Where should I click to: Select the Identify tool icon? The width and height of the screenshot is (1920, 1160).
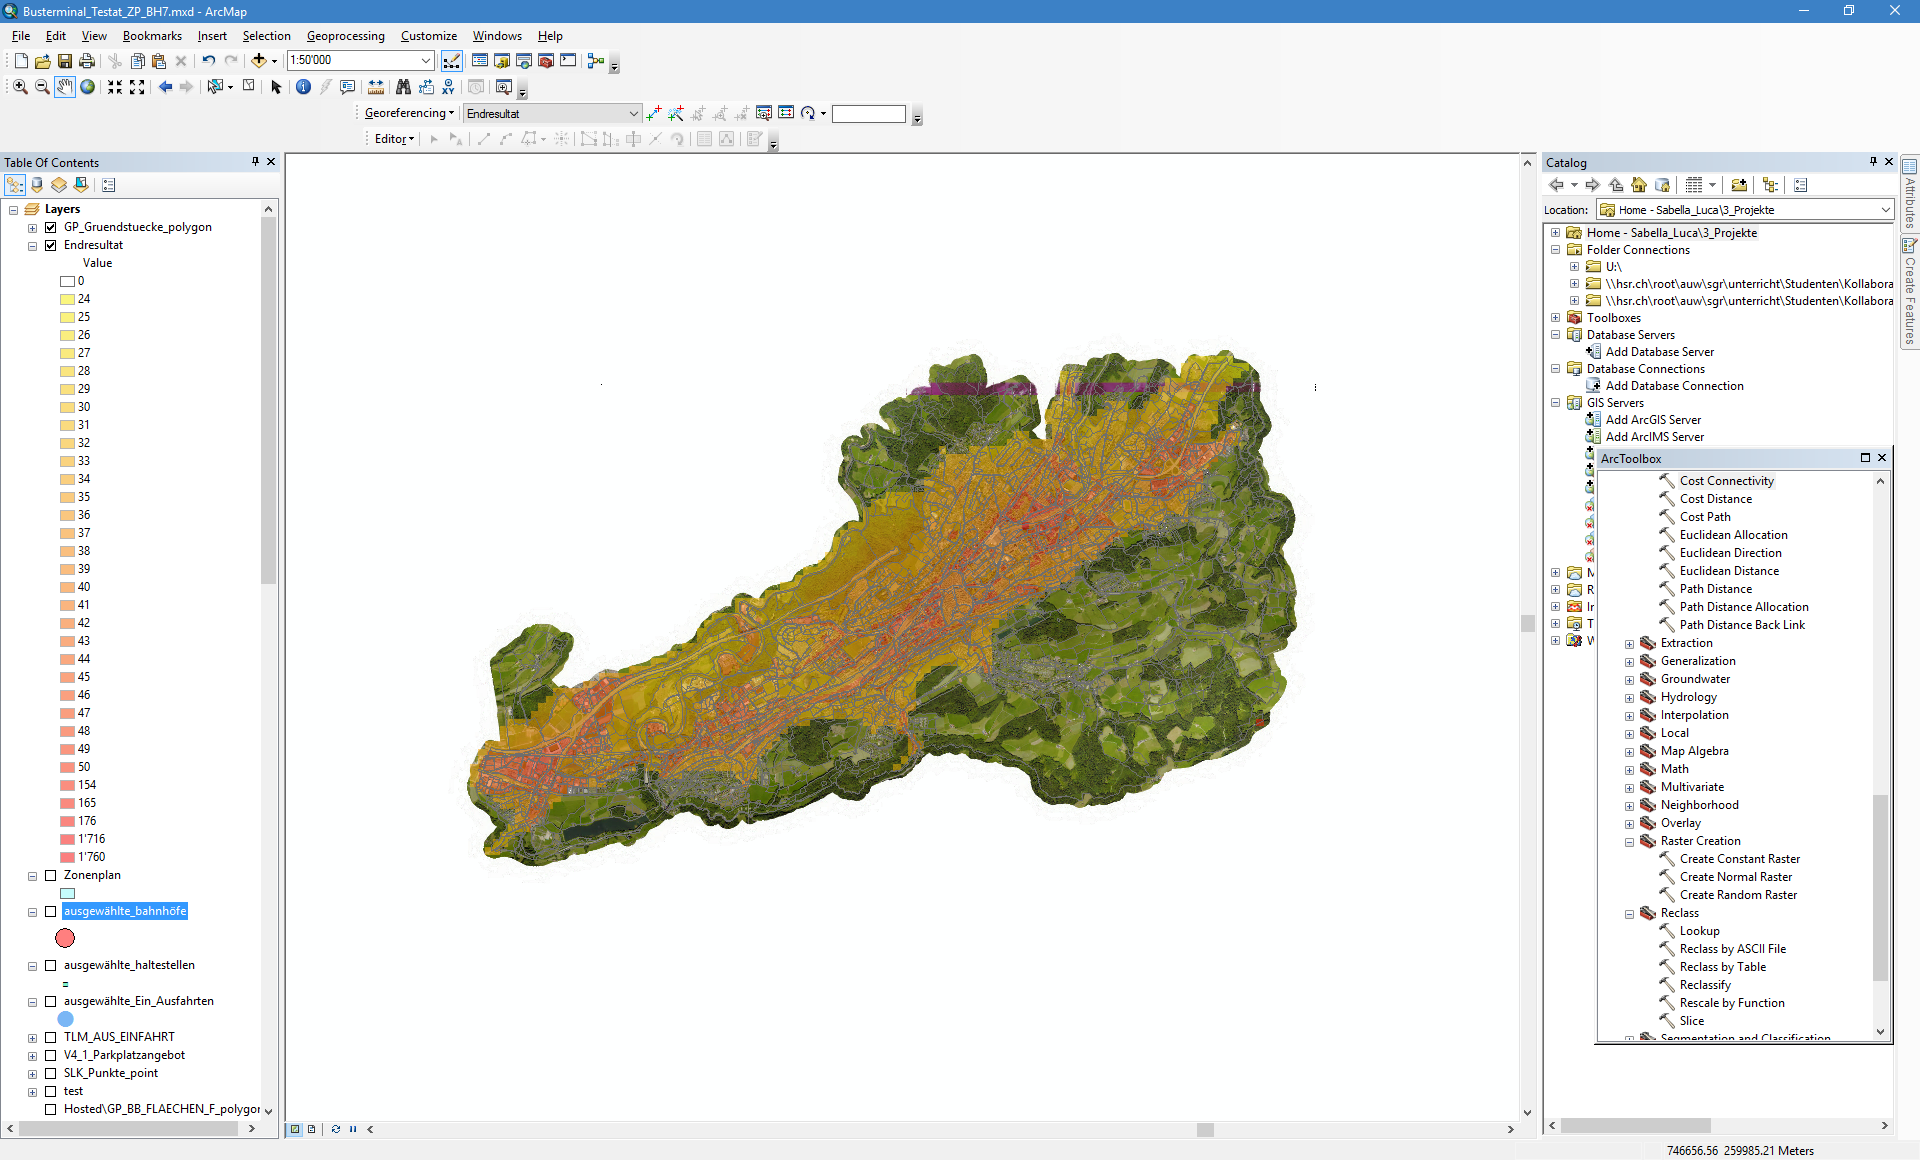click(x=303, y=87)
